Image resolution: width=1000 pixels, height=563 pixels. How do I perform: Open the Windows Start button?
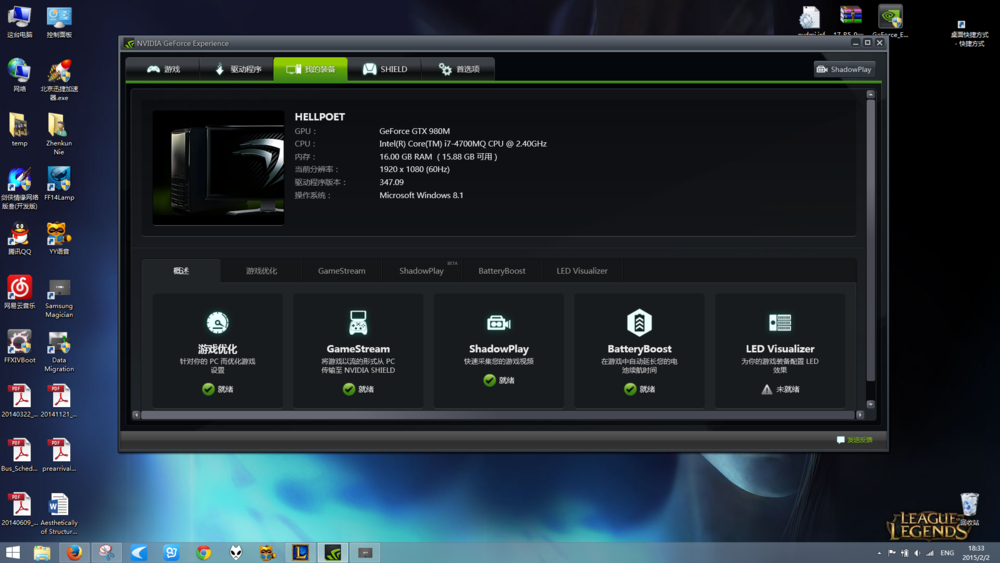(x=13, y=553)
